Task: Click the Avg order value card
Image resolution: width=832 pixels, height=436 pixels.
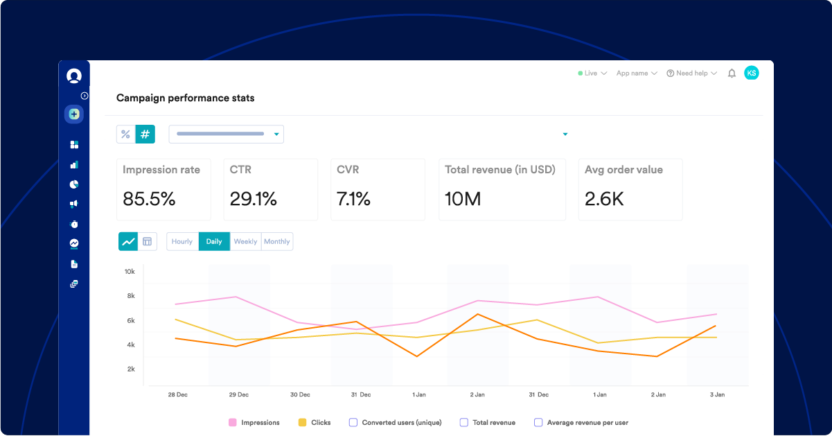Action: [x=630, y=189]
